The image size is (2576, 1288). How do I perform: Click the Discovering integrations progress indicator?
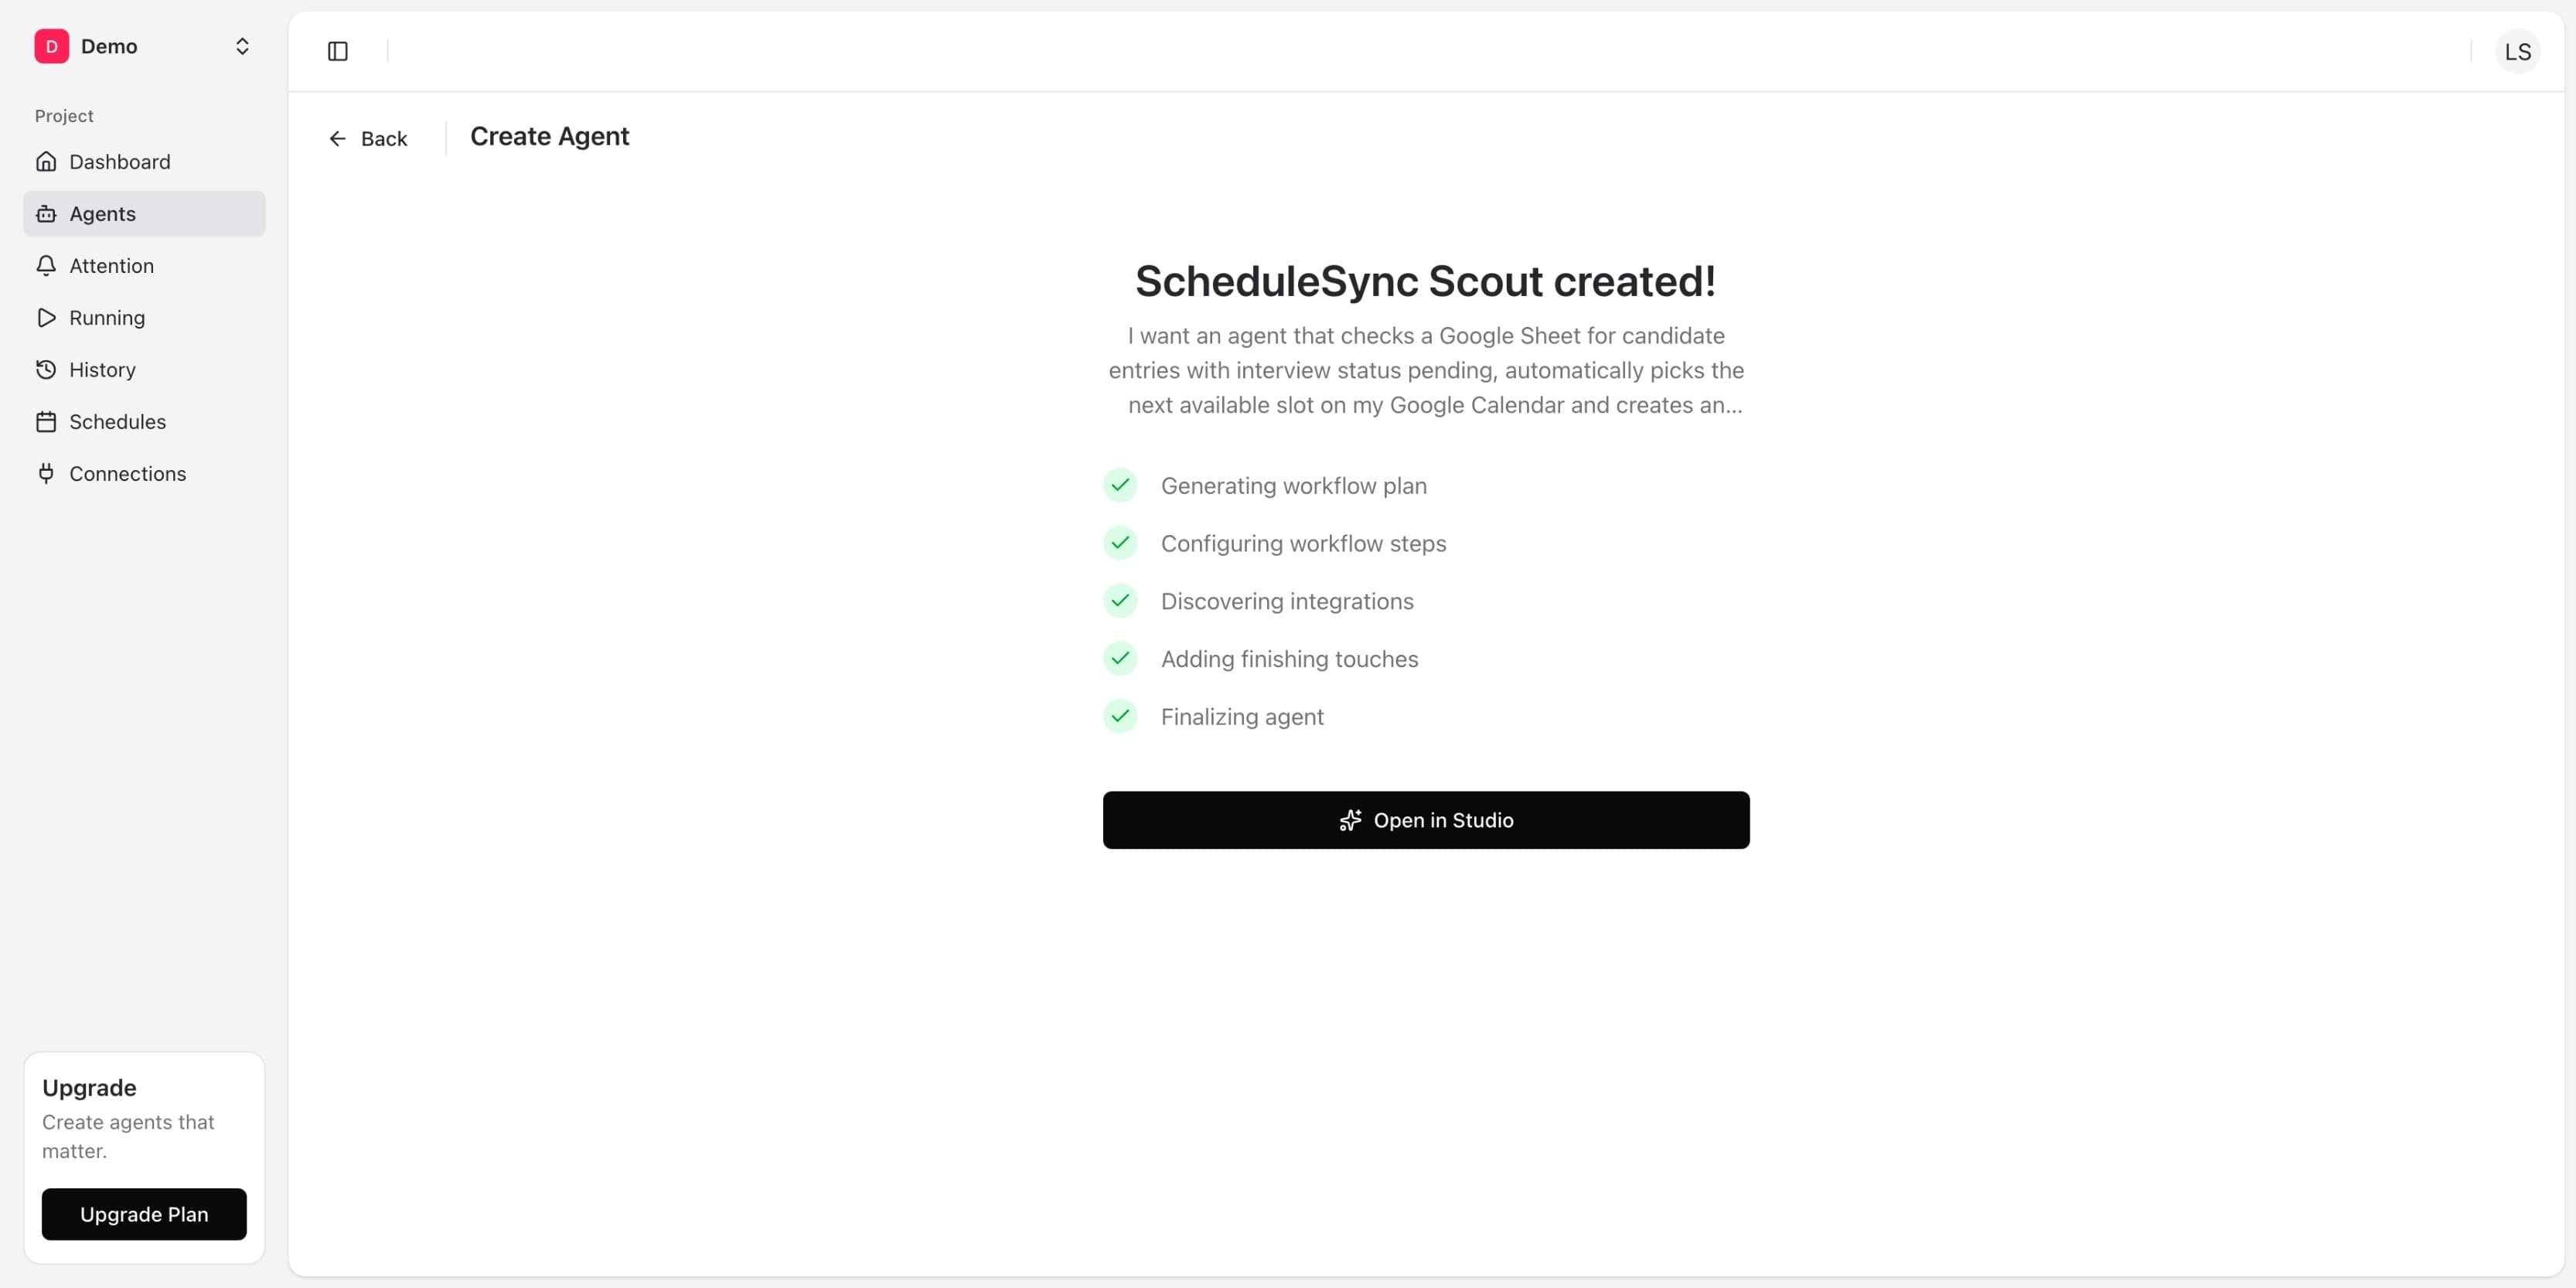click(x=1120, y=601)
